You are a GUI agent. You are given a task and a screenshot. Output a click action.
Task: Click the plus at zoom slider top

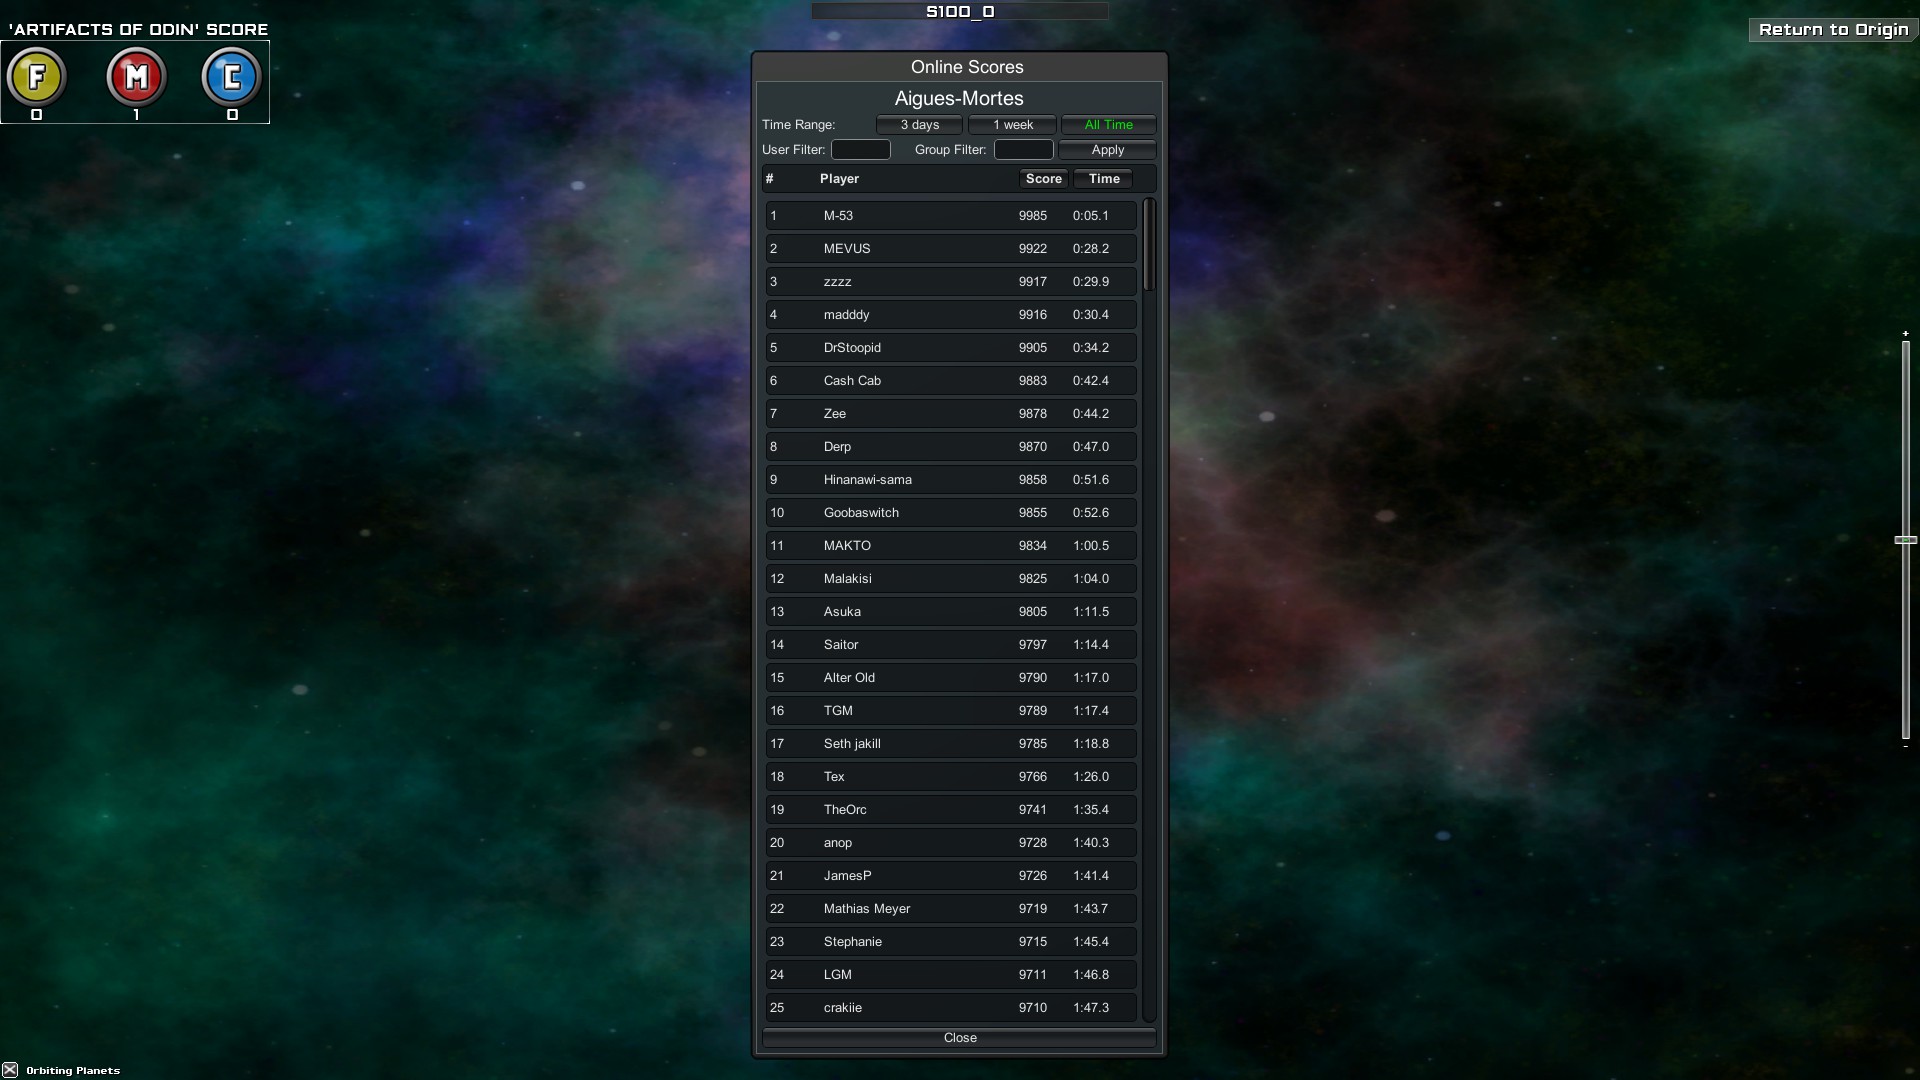pos(1905,333)
